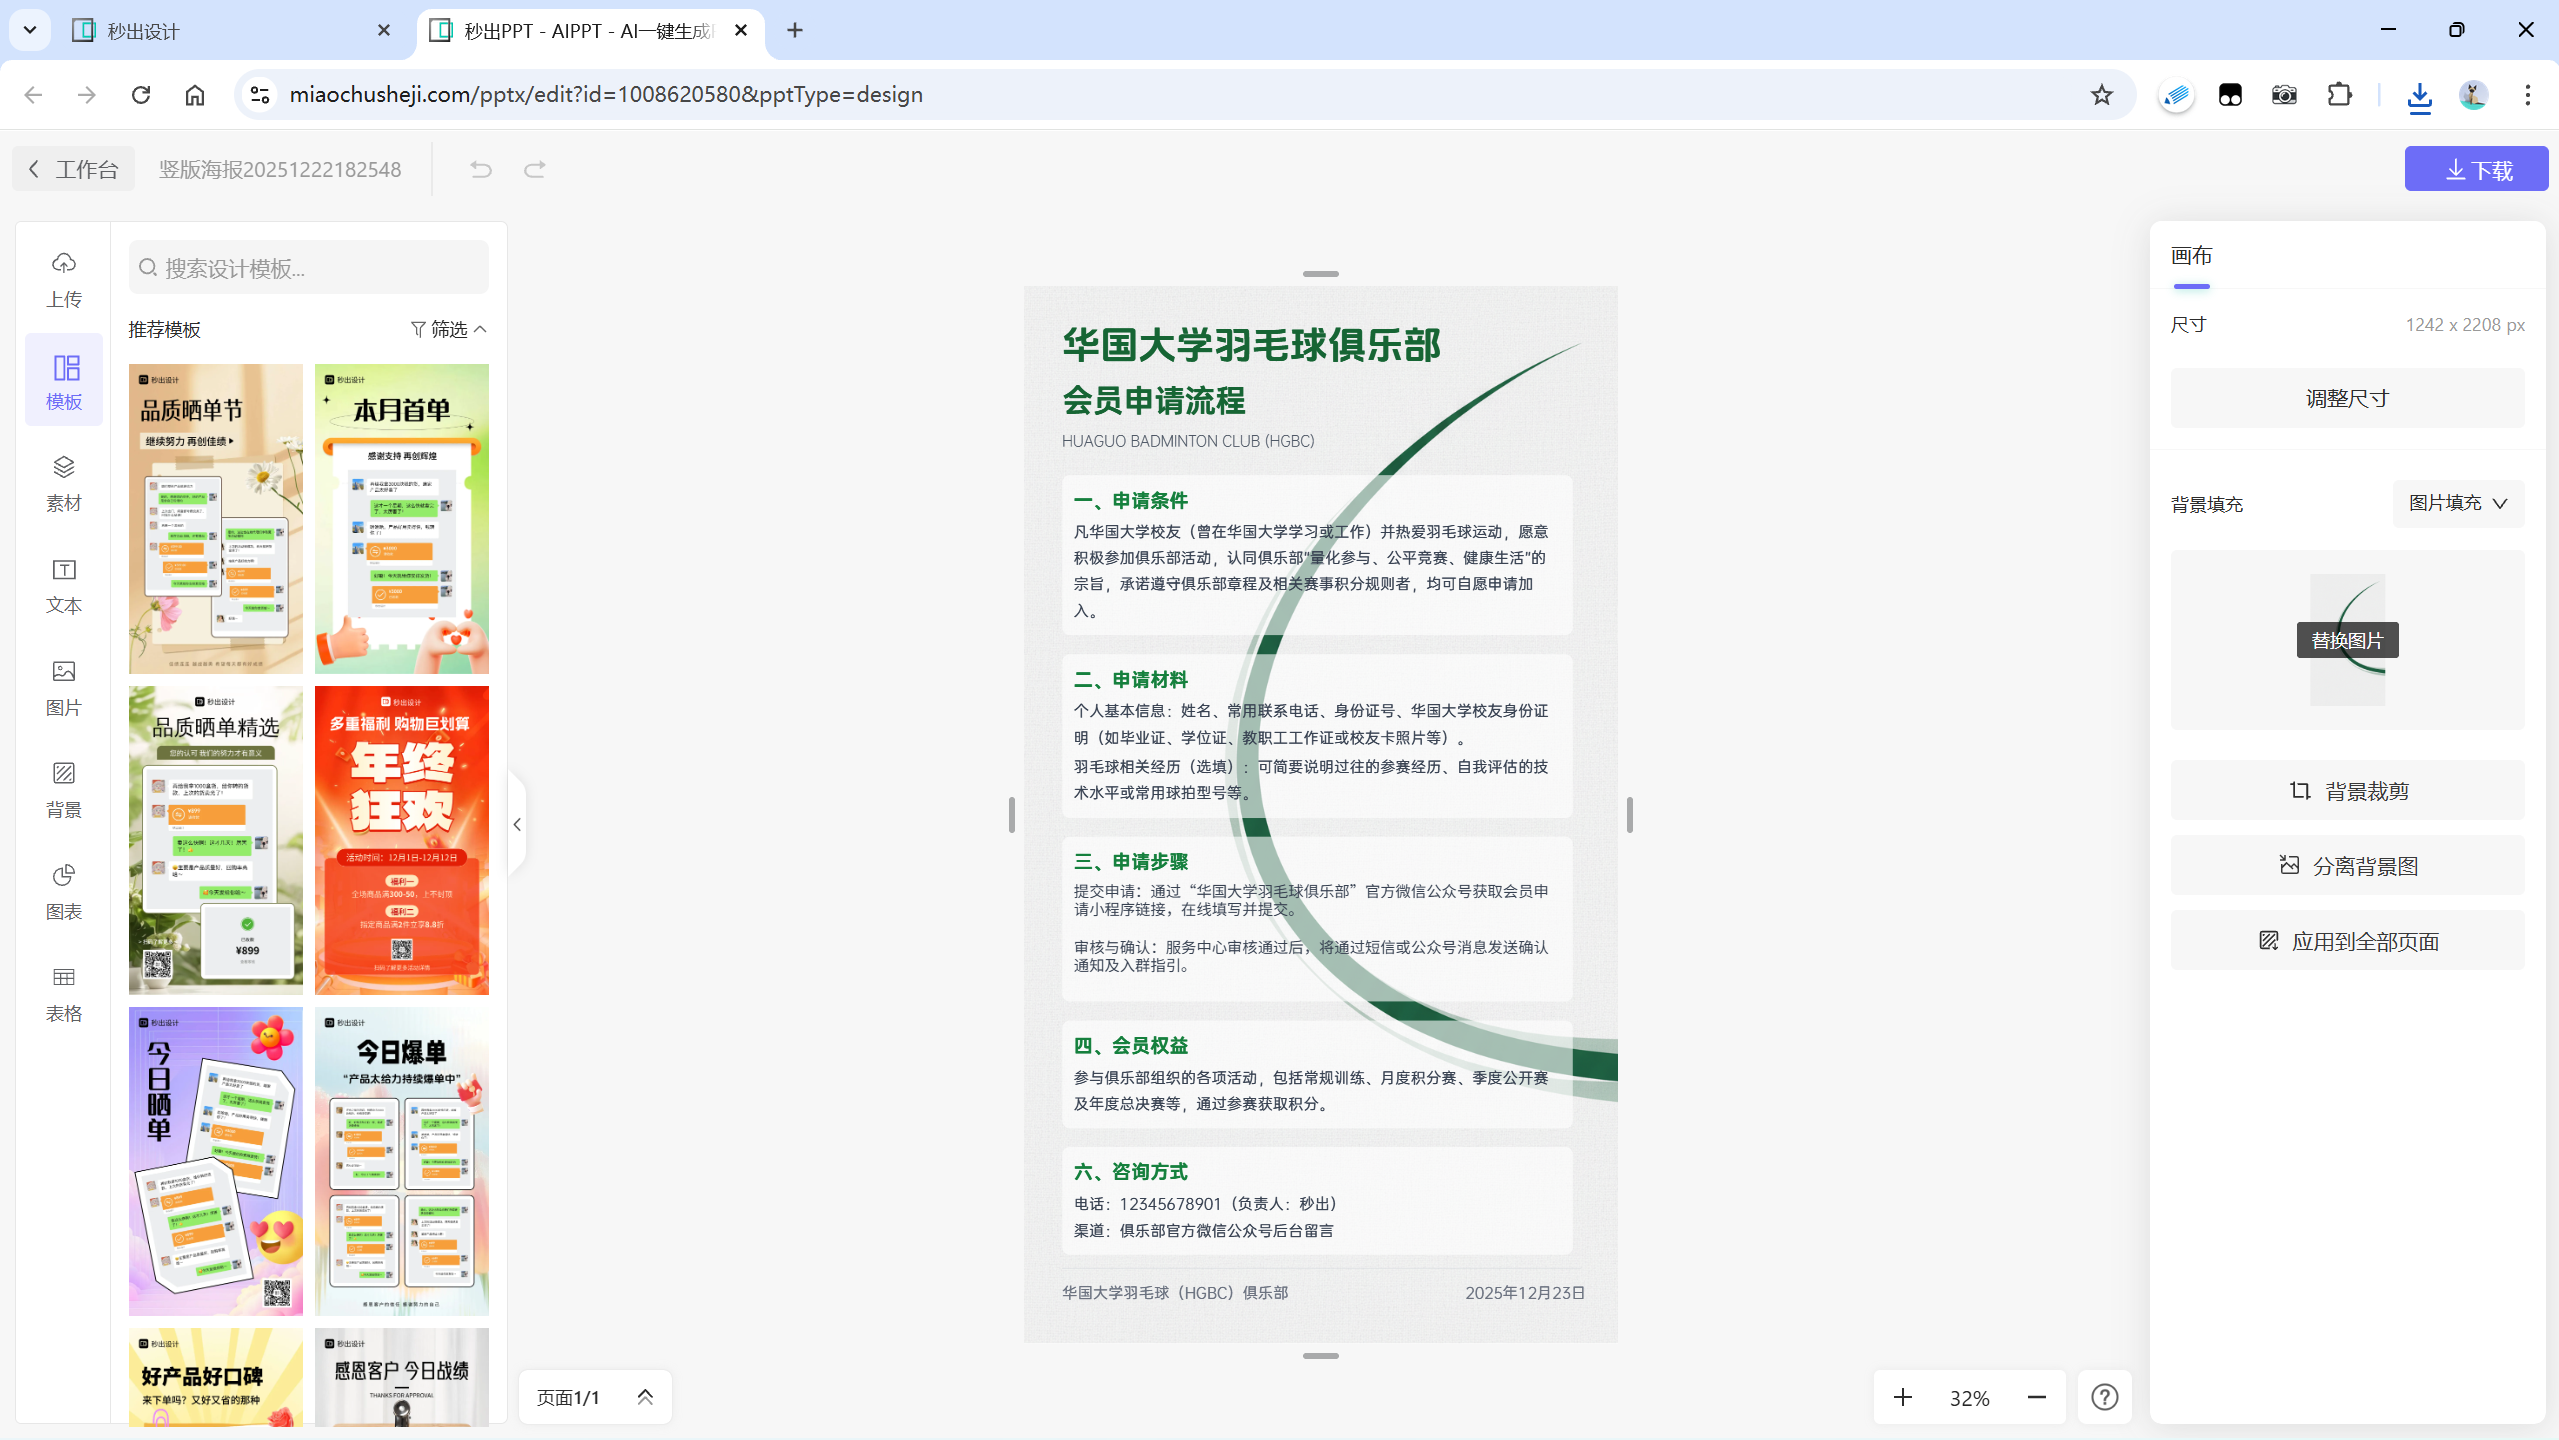
Task: Open the 图片填充 background fill dropdown
Action: coord(2457,503)
